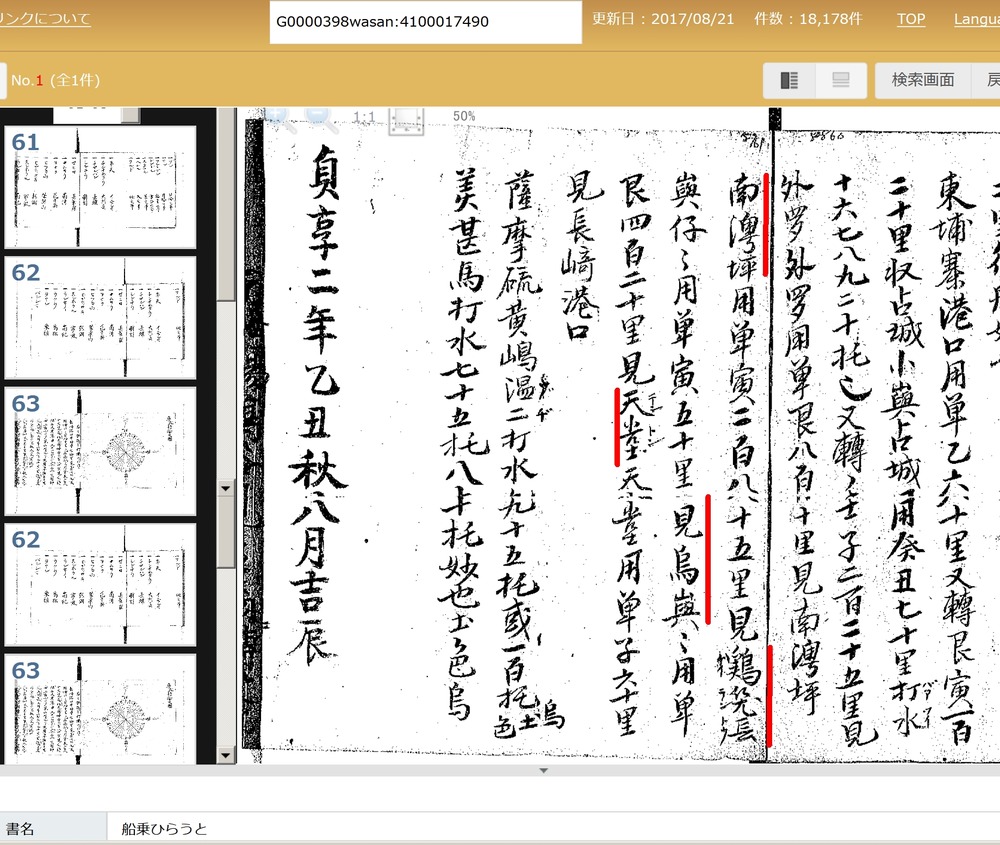
Task: Click the G0000398wasan record ID field
Action: [x=425, y=22]
